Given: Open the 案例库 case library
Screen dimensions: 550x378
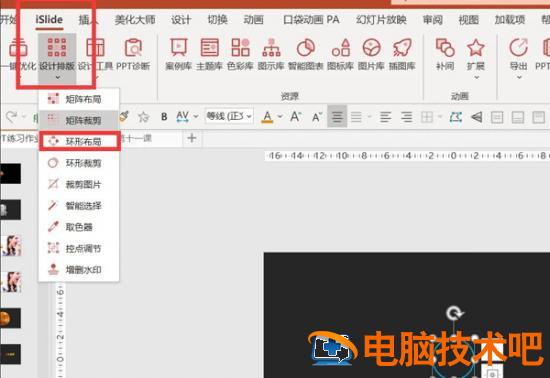Looking at the screenshot, I should (179, 54).
